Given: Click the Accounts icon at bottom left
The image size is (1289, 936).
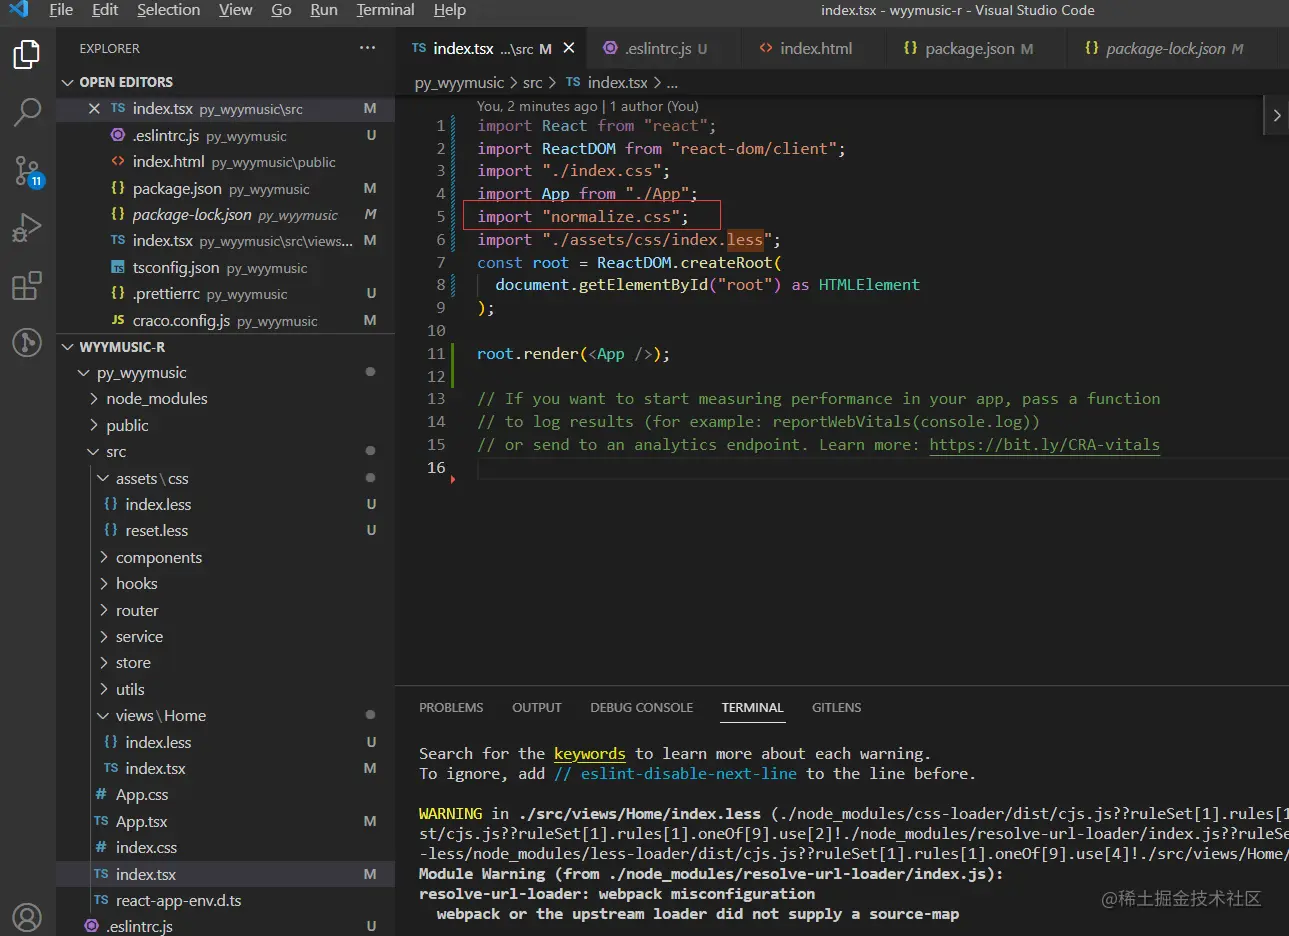Looking at the screenshot, I should (x=27, y=916).
